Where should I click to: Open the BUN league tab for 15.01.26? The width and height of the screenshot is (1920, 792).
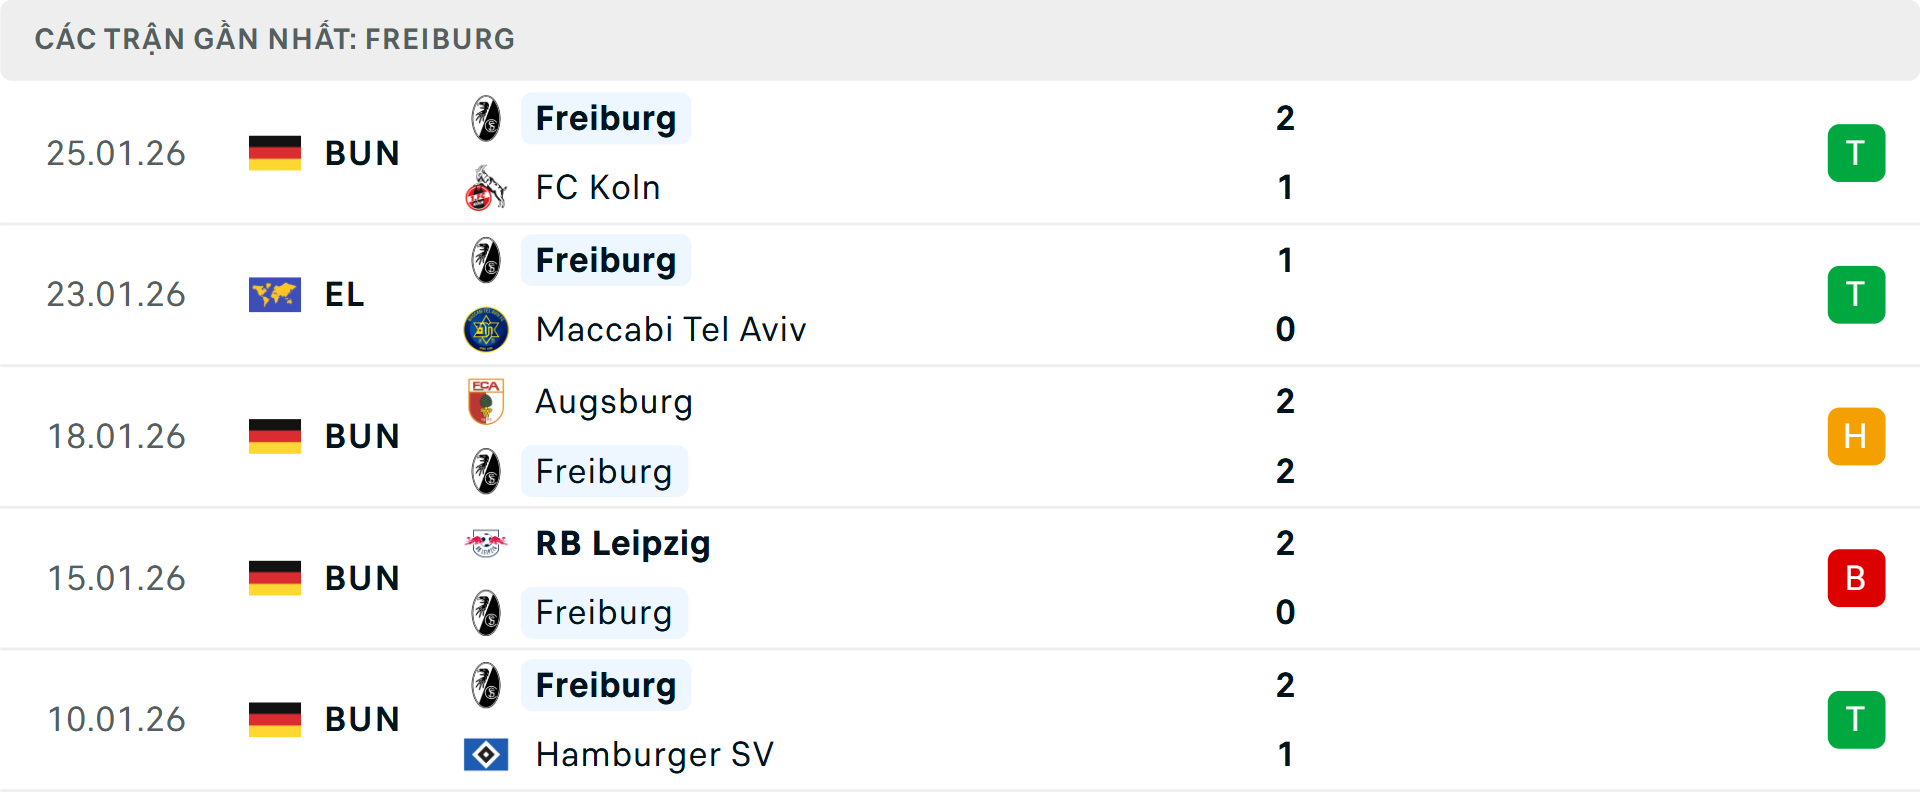361,578
